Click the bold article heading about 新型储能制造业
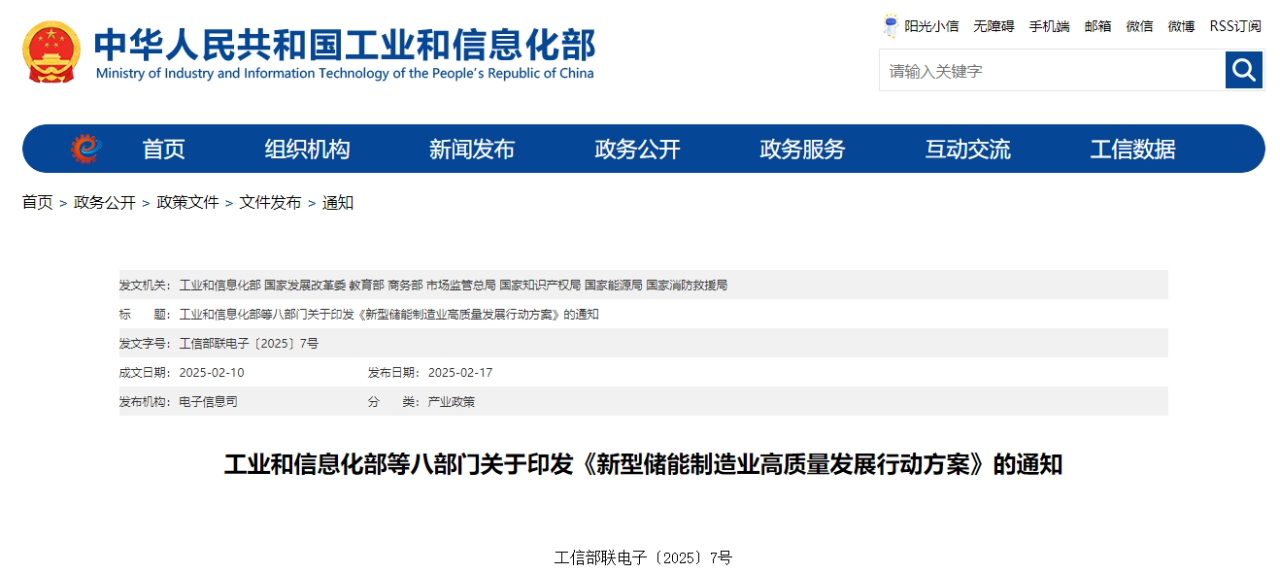 tap(643, 465)
